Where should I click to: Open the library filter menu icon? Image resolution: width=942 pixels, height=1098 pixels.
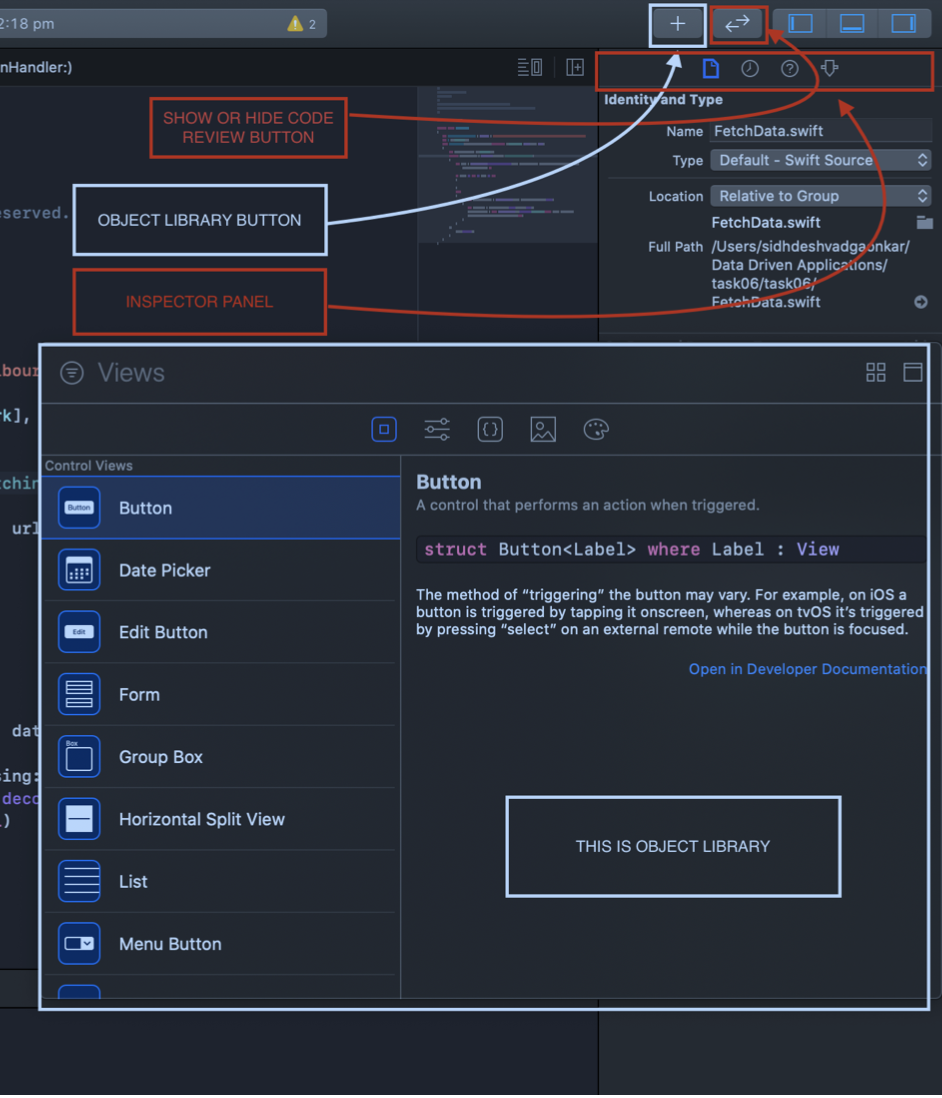[x=71, y=372]
